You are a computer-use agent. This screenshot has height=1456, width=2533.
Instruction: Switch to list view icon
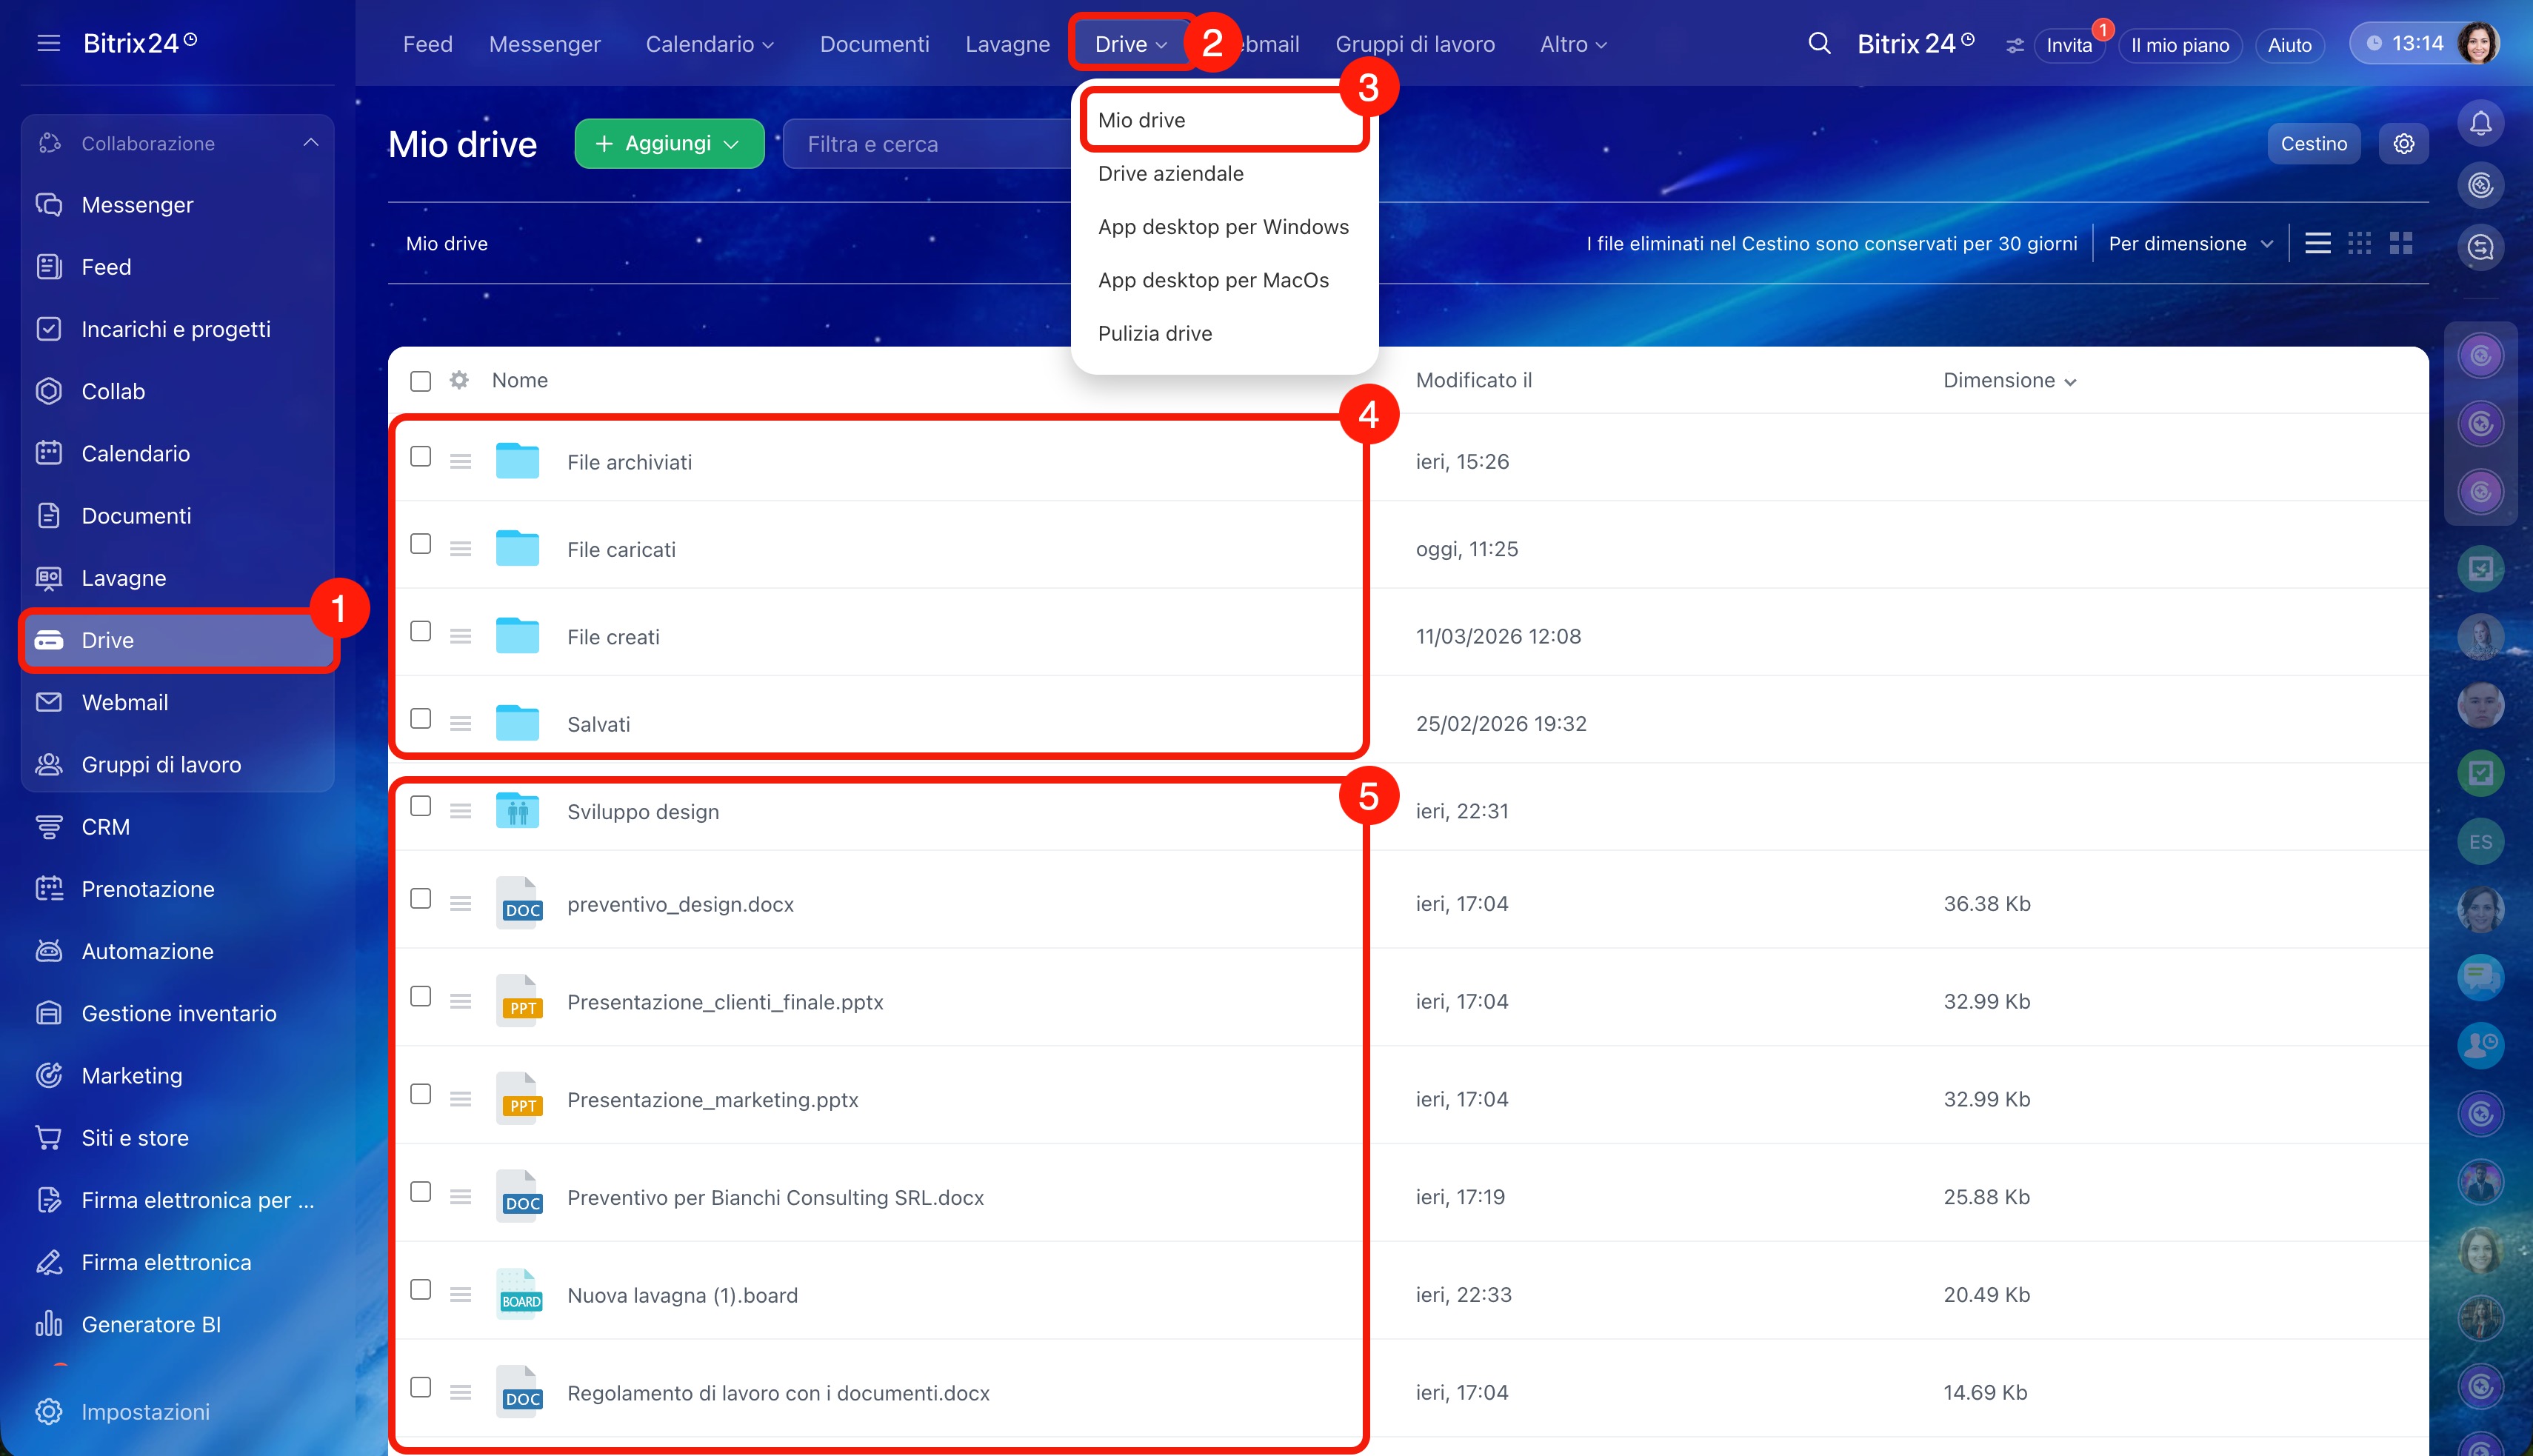[2317, 243]
